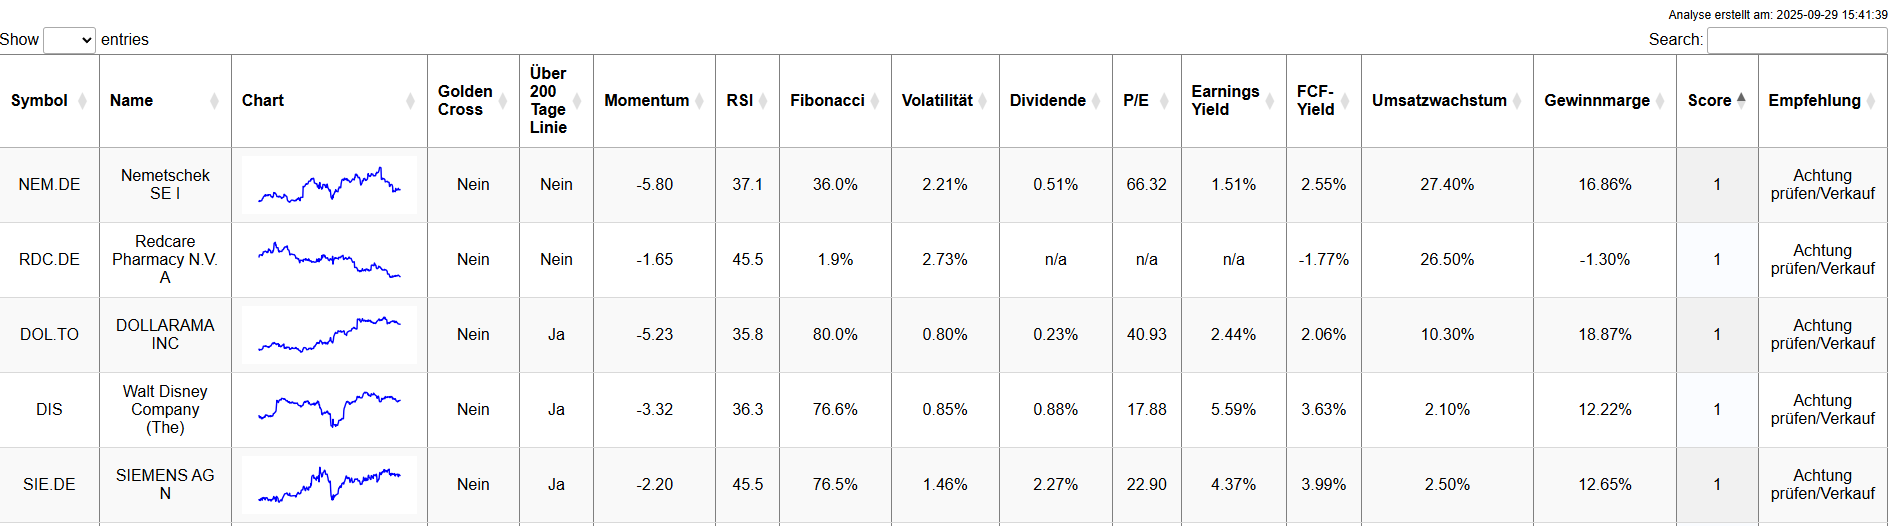The height and width of the screenshot is (526, 1890).
Task: Click into the Search input field
Action: coord(1796,40)
